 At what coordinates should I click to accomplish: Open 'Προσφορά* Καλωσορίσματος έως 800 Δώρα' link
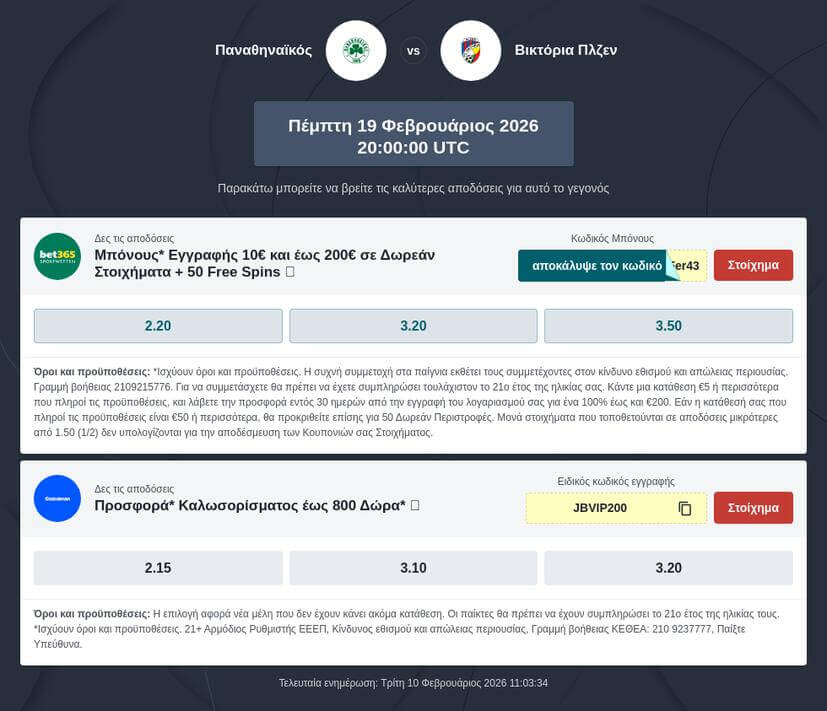point(249,506)
